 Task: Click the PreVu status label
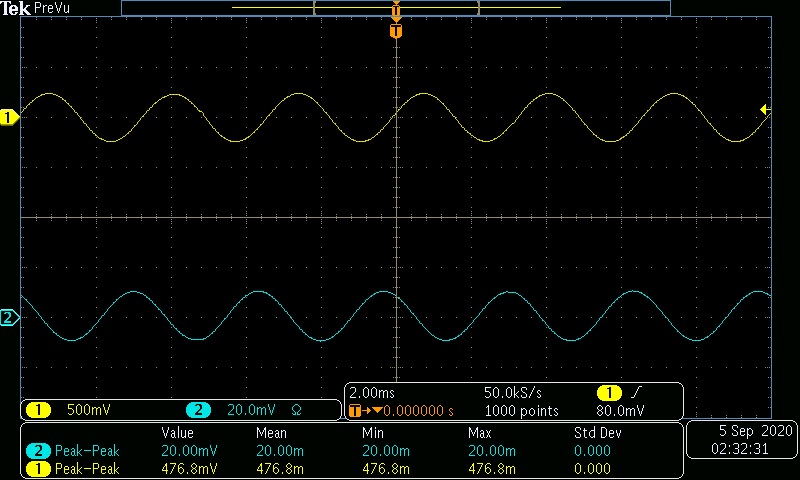pyautogui.click(x=52, y=8)
